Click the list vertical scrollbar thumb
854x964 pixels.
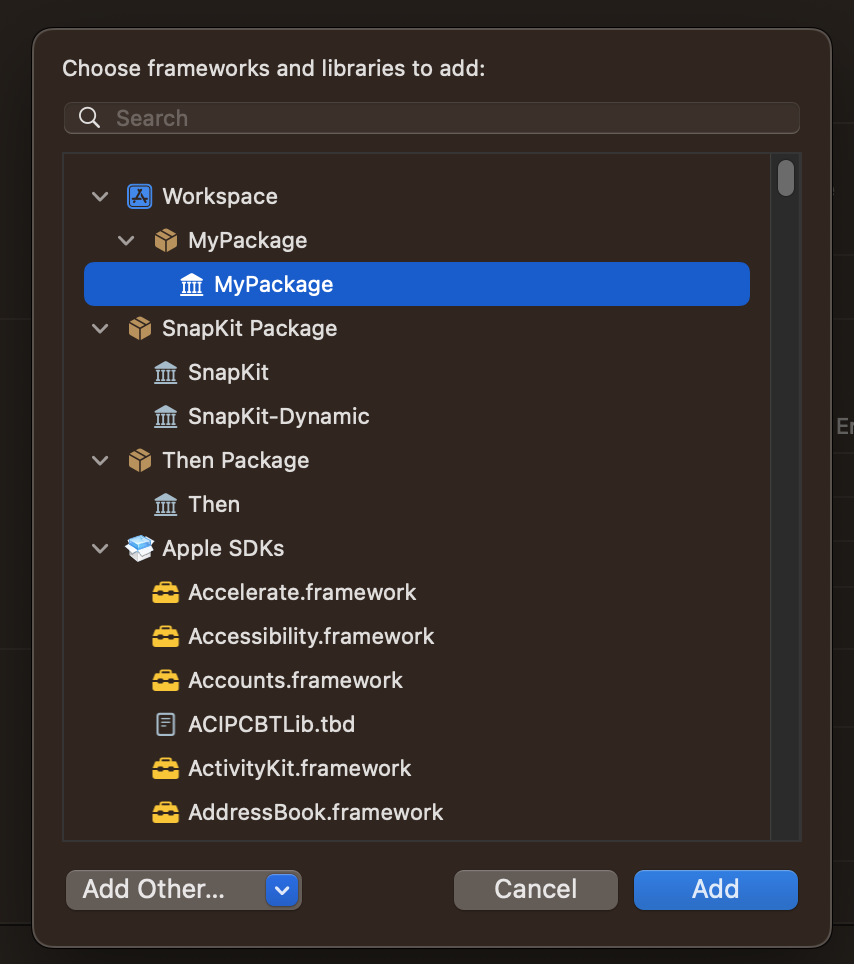(x=786, y=178)
